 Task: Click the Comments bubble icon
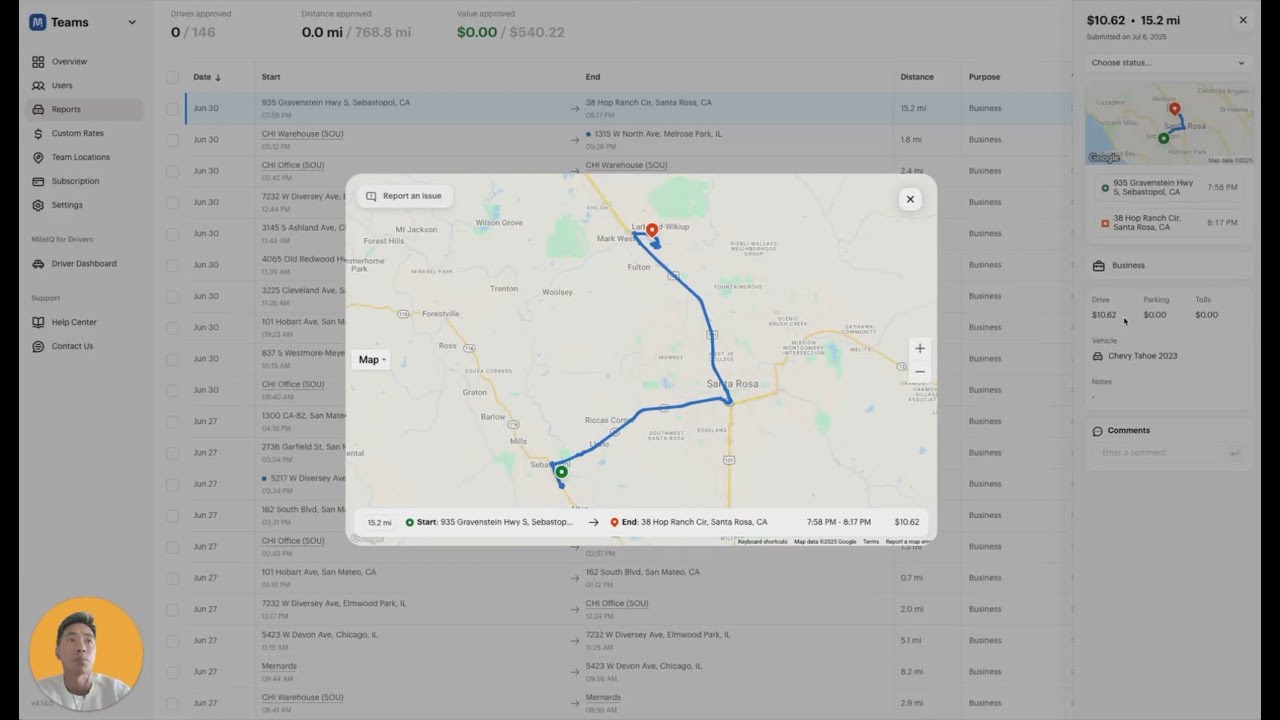(1098, 431)
